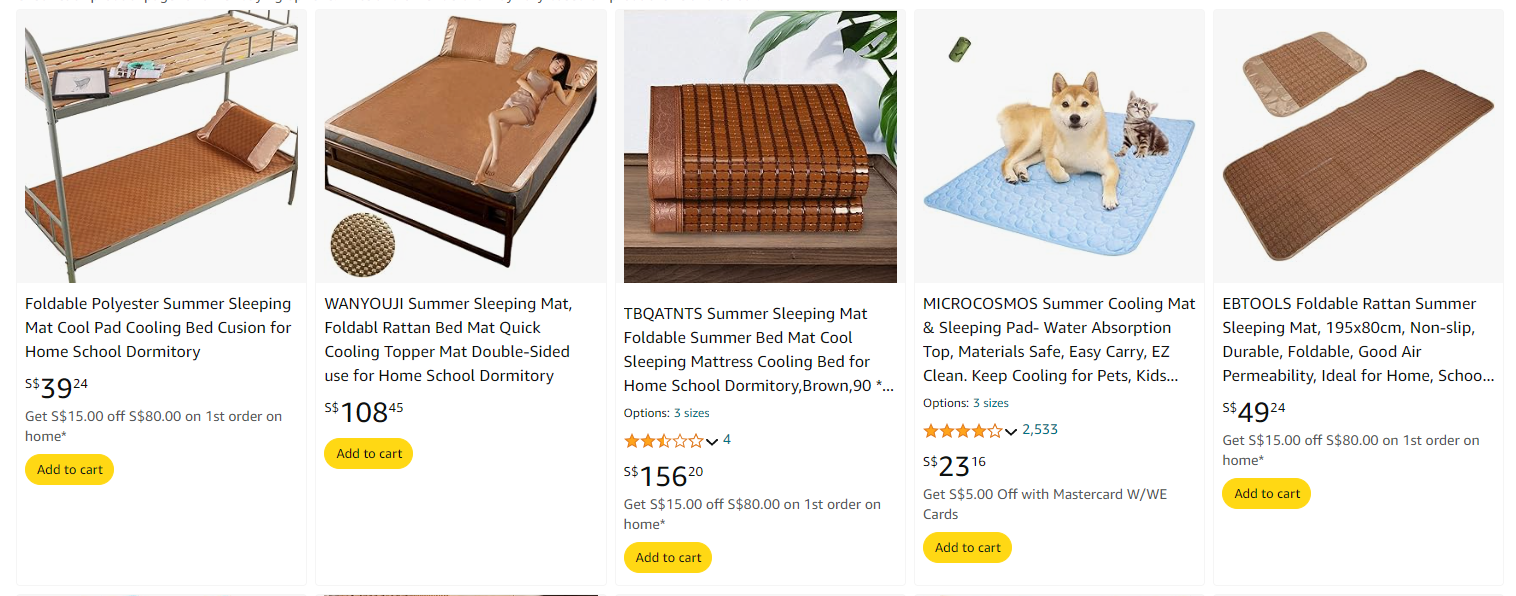Expand the MICROCOSMOS rating breakdown chevron
Image resolution: width=1516 pixels, height=596 pixels.
1011,431
